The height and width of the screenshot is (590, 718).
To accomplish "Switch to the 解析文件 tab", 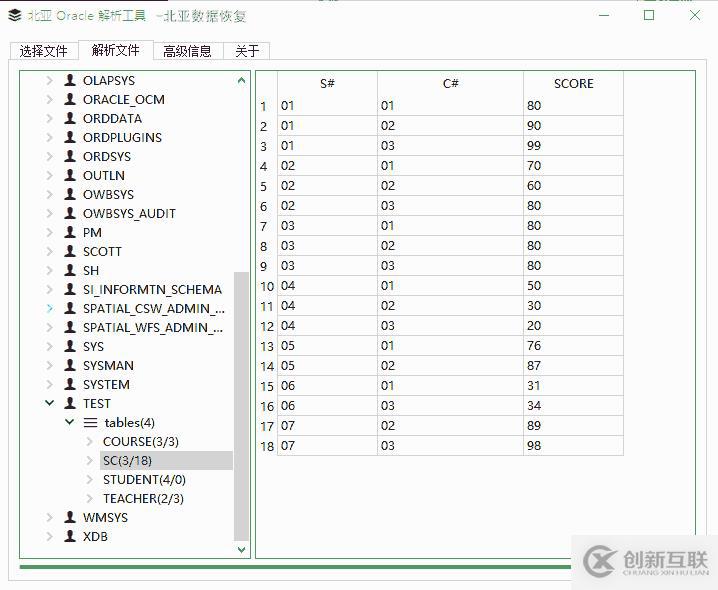I will click(115, 50).
